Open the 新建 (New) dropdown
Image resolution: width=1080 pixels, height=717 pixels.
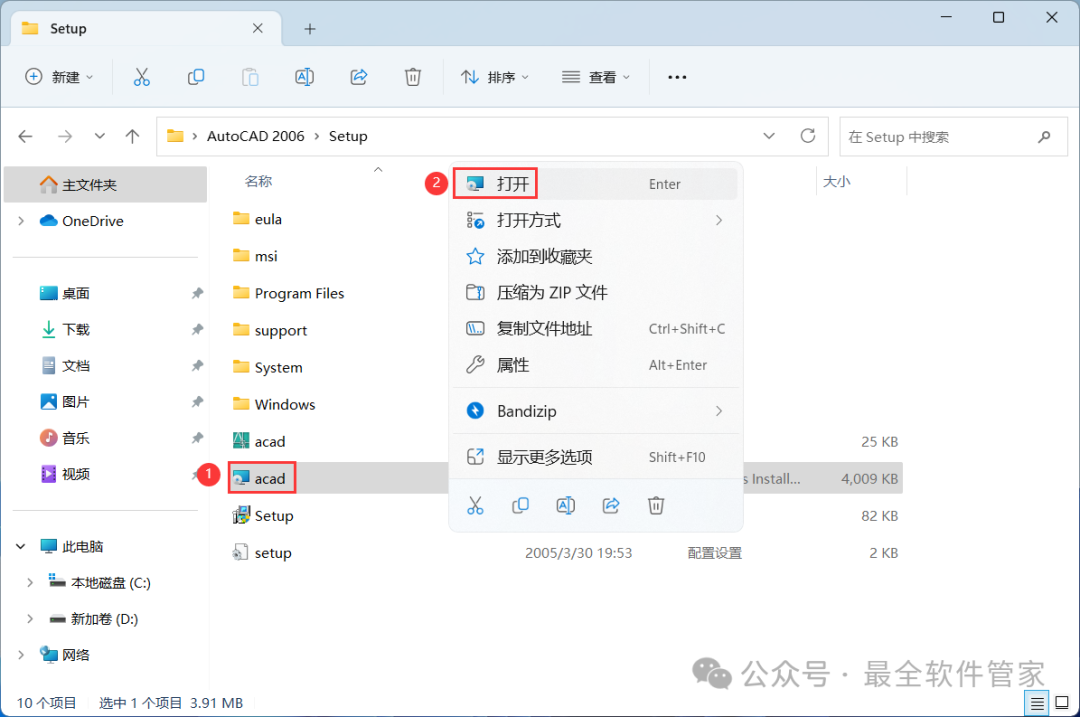59,77
